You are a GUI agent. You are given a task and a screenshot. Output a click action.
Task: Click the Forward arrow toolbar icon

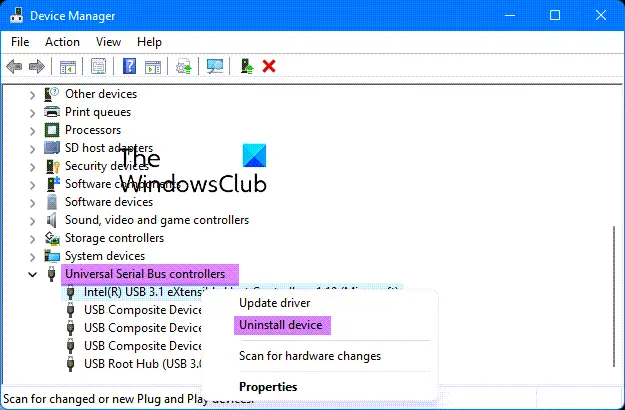[x=37, y=67]
